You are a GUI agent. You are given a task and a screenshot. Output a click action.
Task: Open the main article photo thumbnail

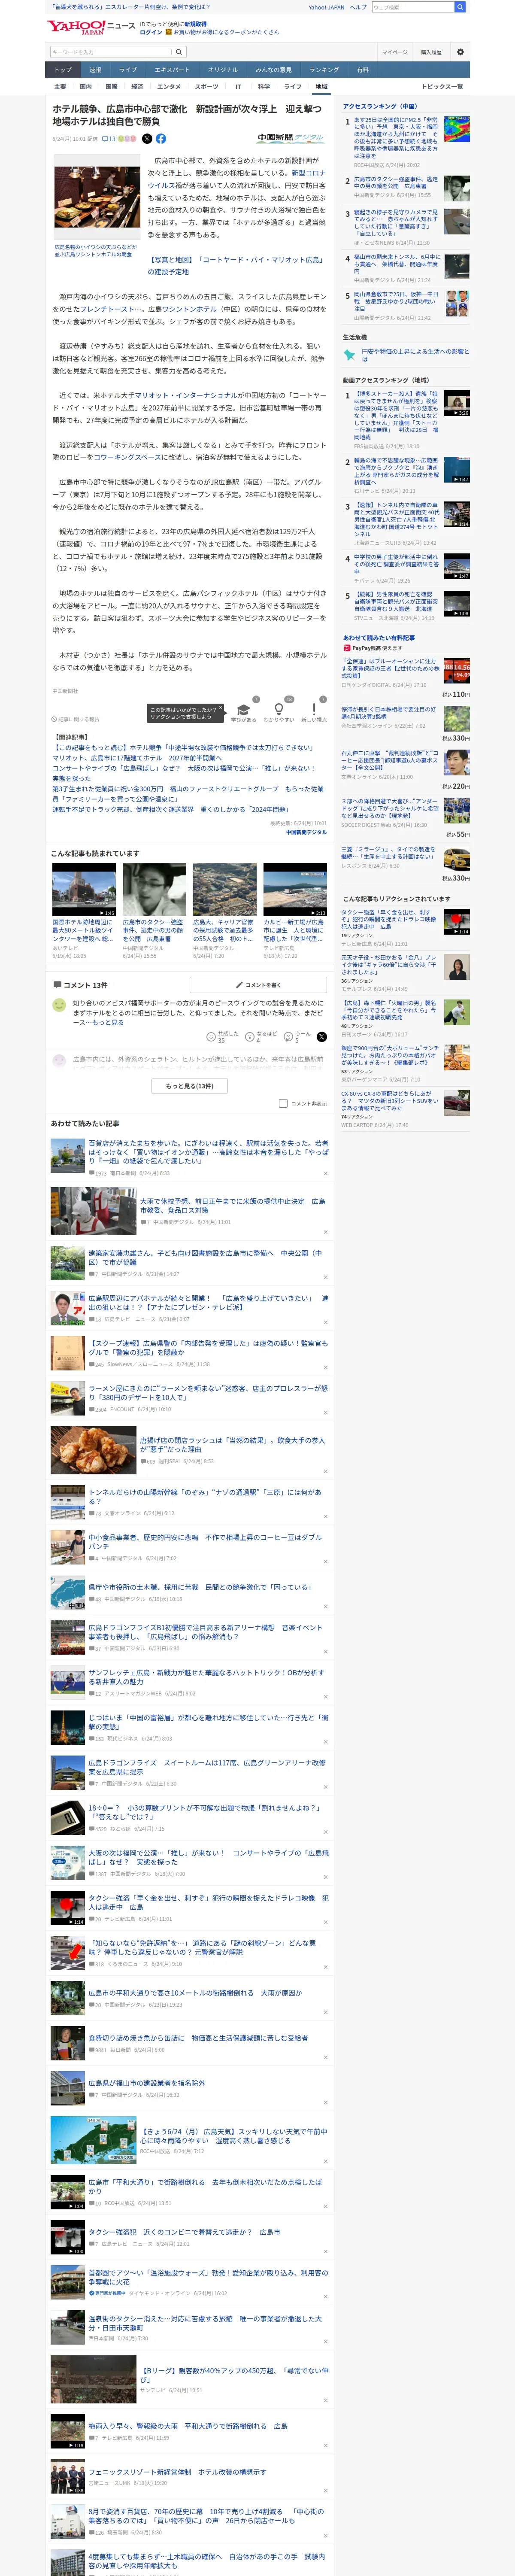(x=96, y=198)
